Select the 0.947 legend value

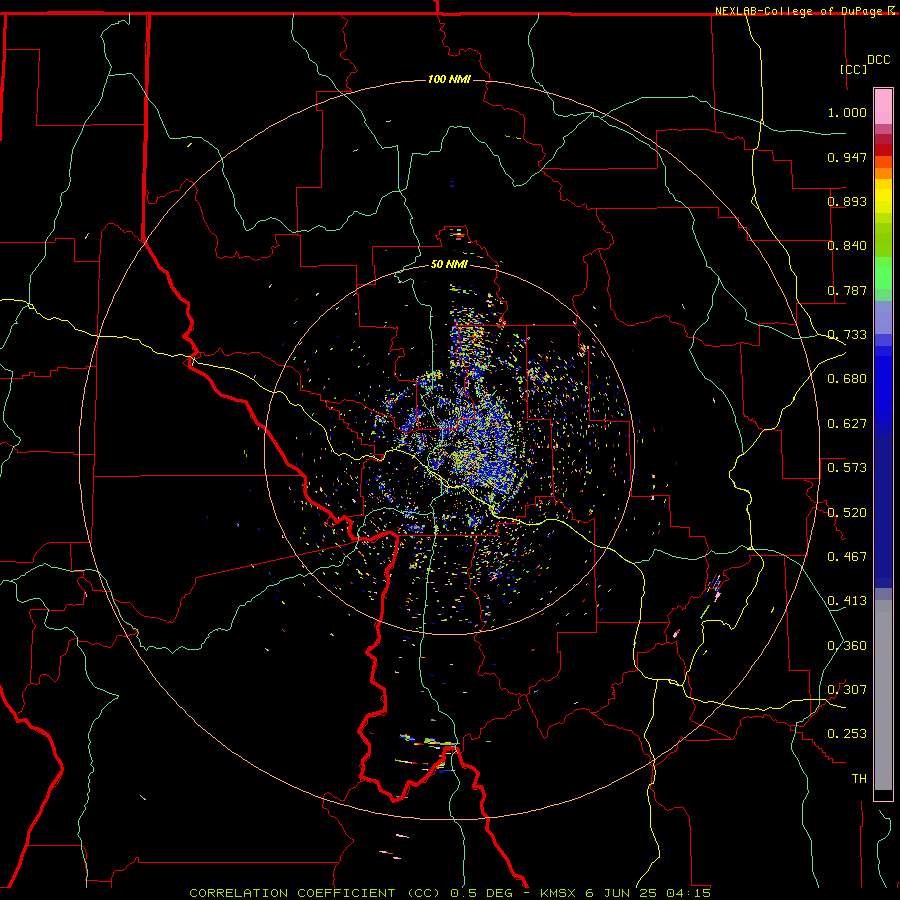click(847, 157)
